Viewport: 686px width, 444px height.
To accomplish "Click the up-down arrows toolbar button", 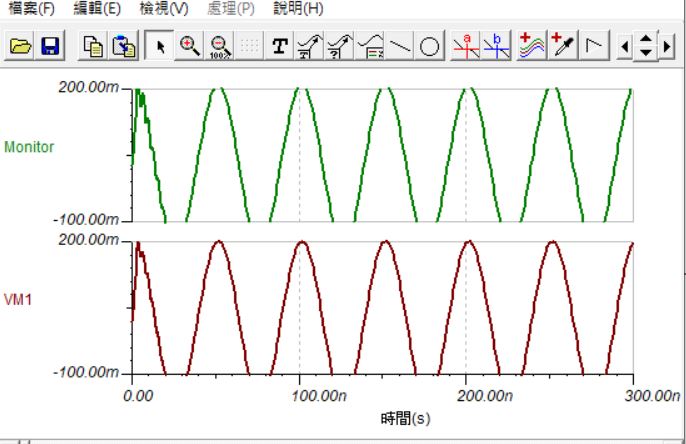I will [646, 46].
